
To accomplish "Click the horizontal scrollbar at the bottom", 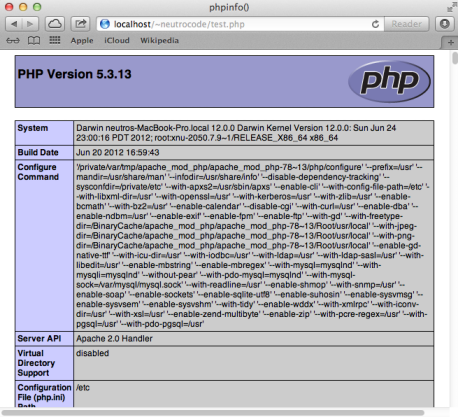I will point(213,413).
